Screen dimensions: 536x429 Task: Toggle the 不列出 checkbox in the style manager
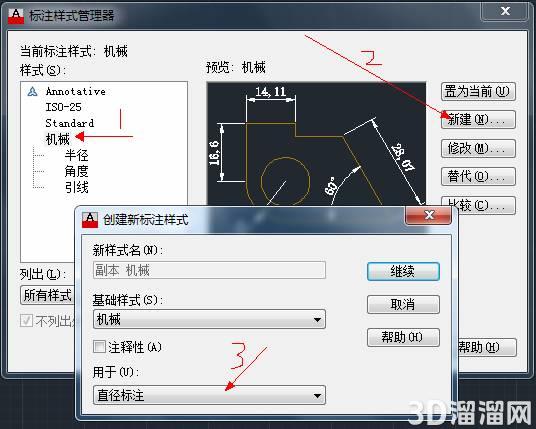click(26, 321)
